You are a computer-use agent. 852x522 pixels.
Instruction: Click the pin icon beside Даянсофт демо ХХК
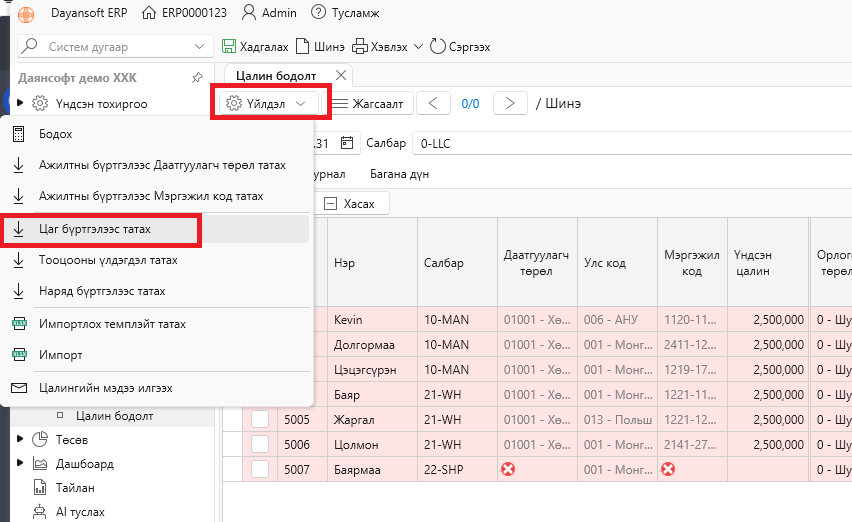tap(197, 78)
